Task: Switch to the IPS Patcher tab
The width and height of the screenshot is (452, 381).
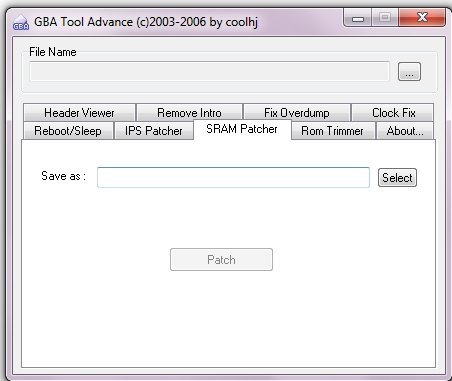Action: click(154, 131)
